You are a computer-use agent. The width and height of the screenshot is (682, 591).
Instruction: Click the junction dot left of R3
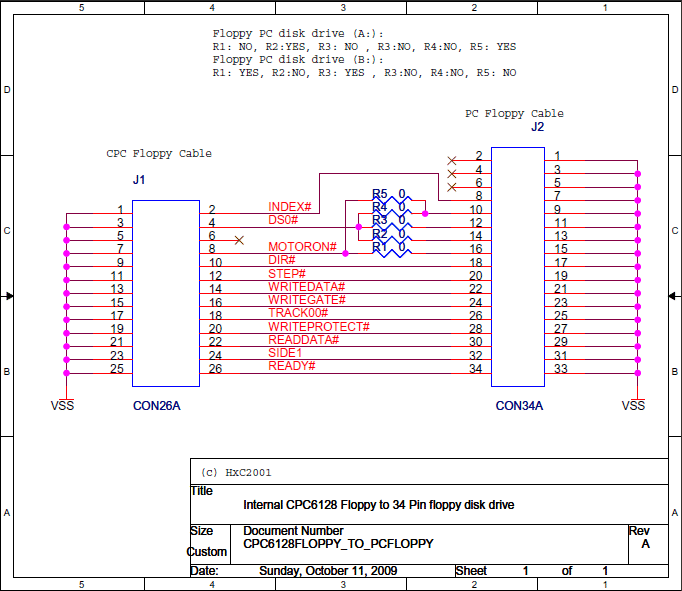[x=359, y=227]
